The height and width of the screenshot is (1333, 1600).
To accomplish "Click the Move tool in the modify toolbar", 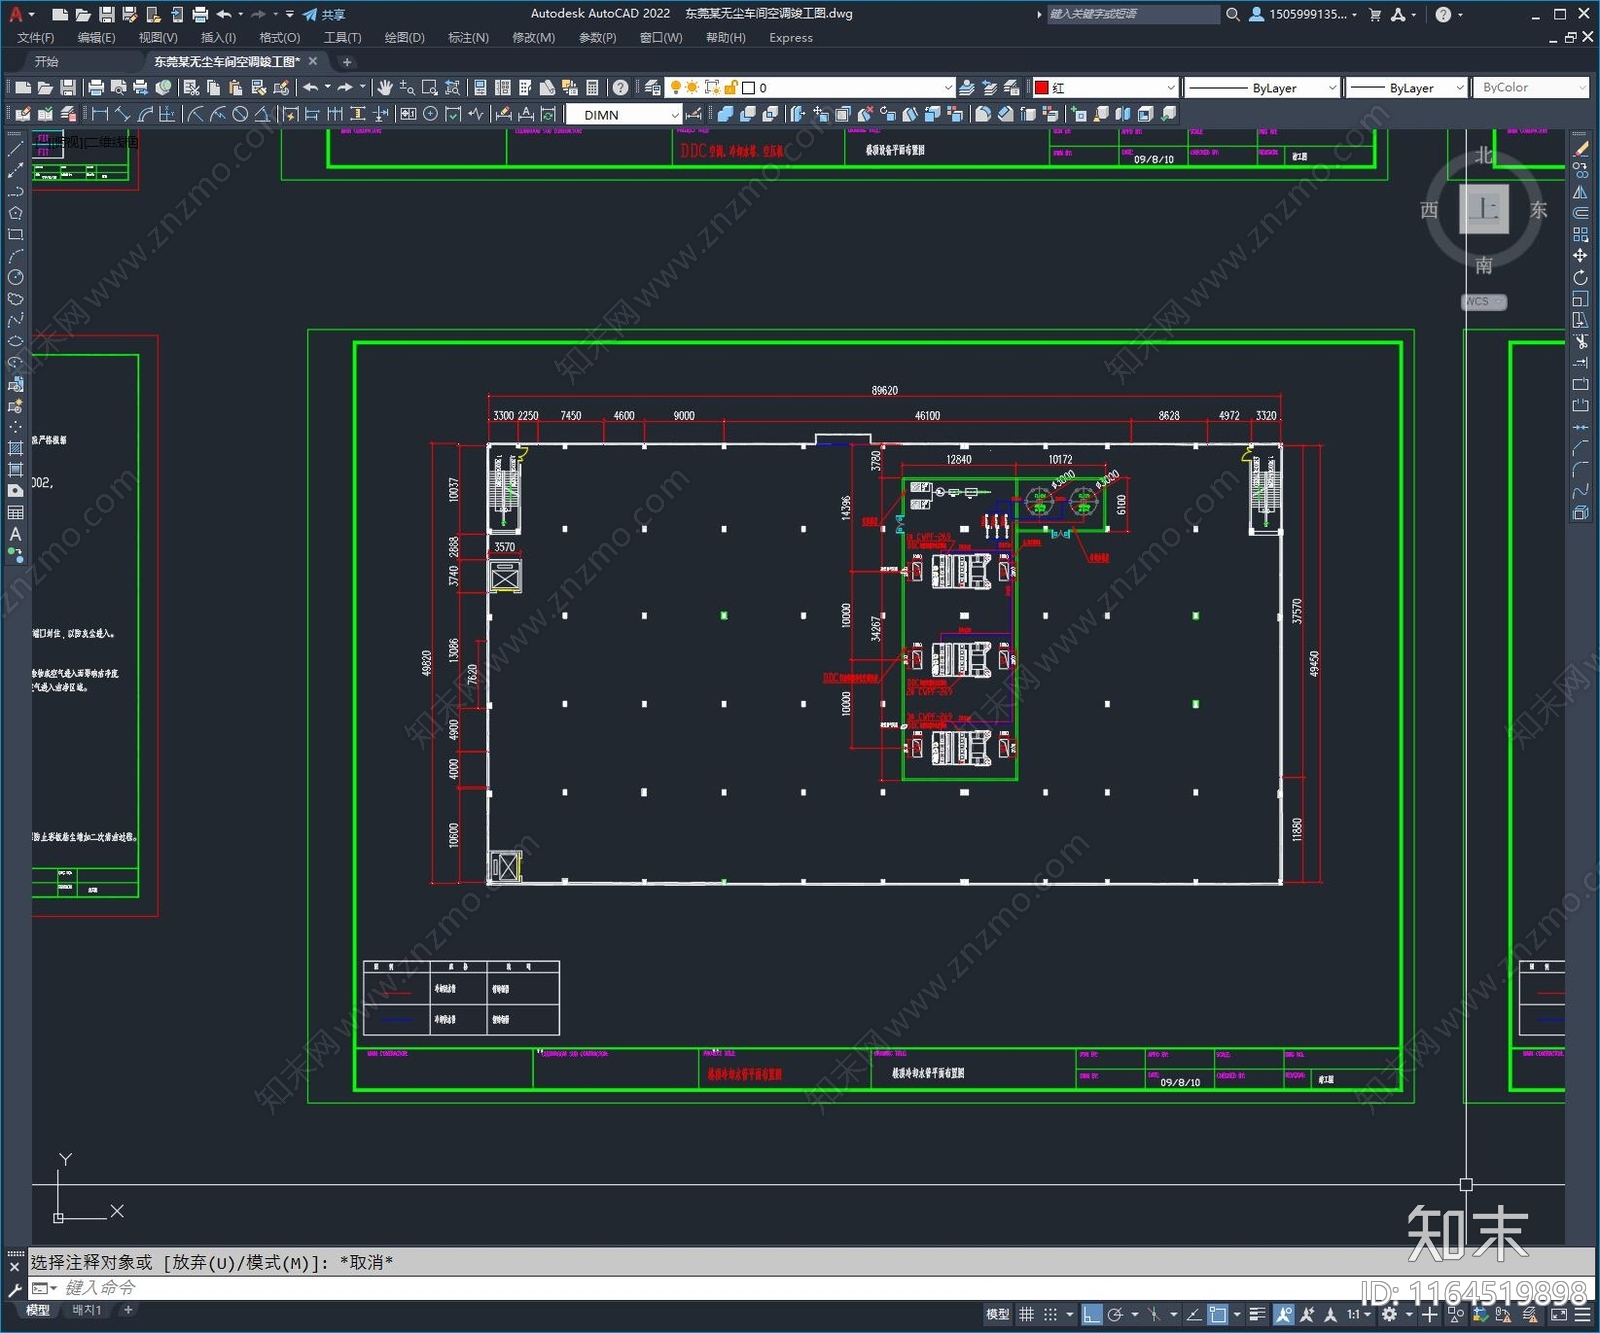I will [1580, 256].
